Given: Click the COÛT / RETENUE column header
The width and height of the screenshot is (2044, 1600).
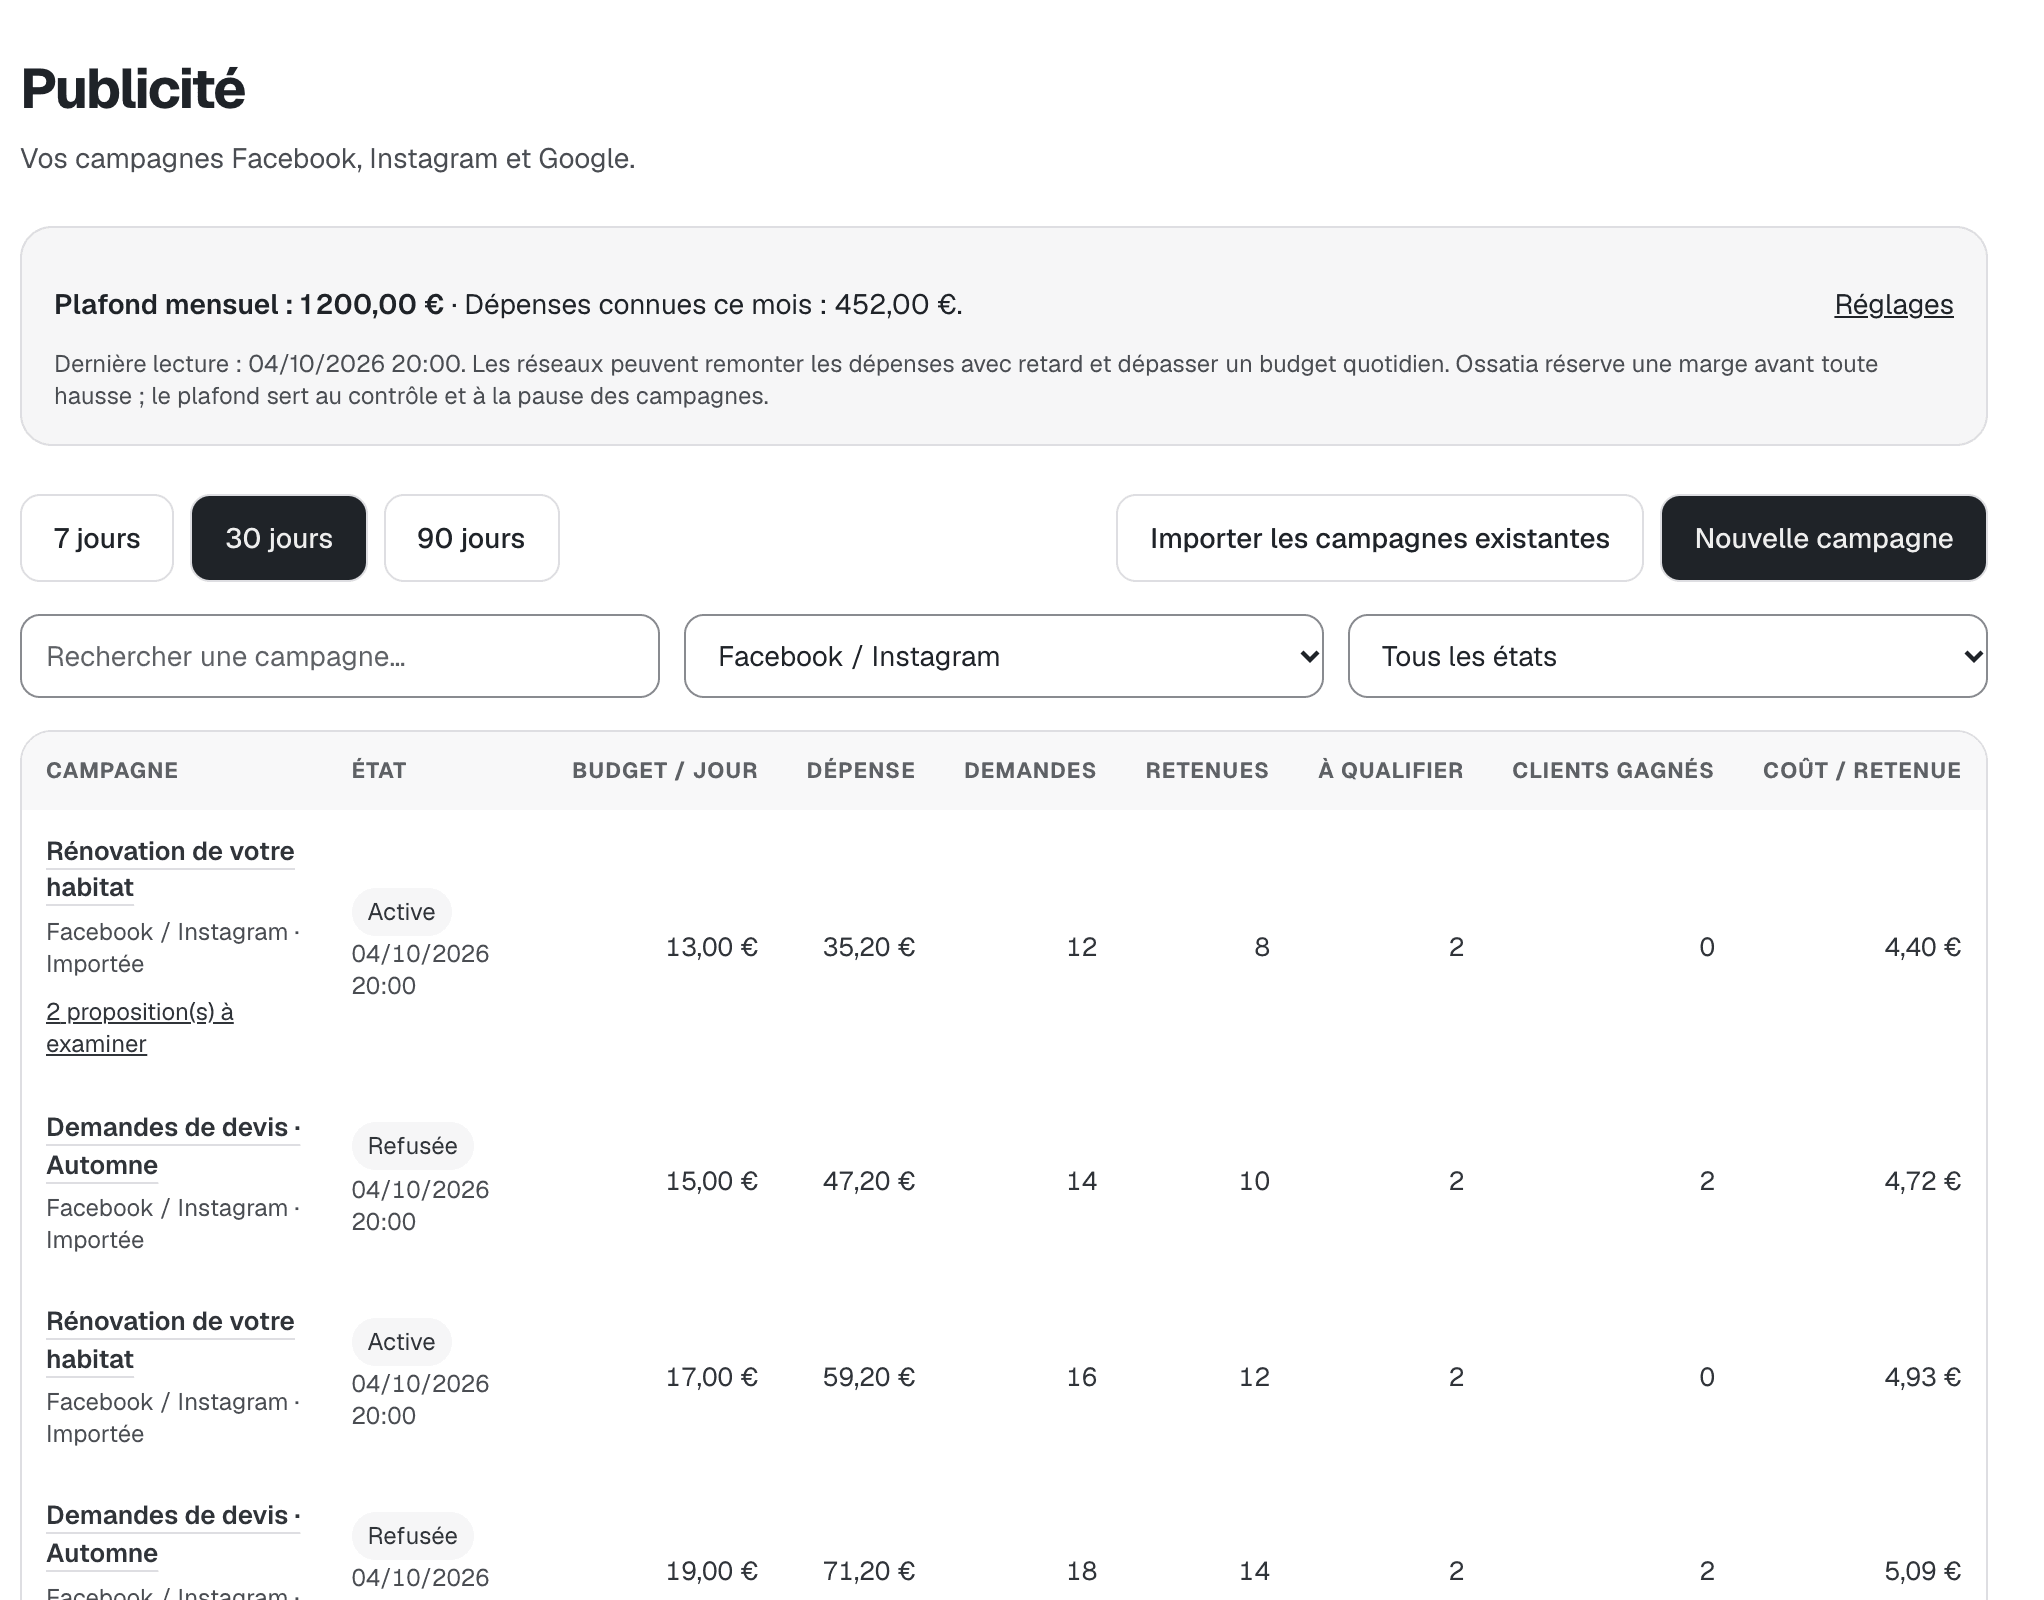Looking at the screenshot, I should (1861, 770).
